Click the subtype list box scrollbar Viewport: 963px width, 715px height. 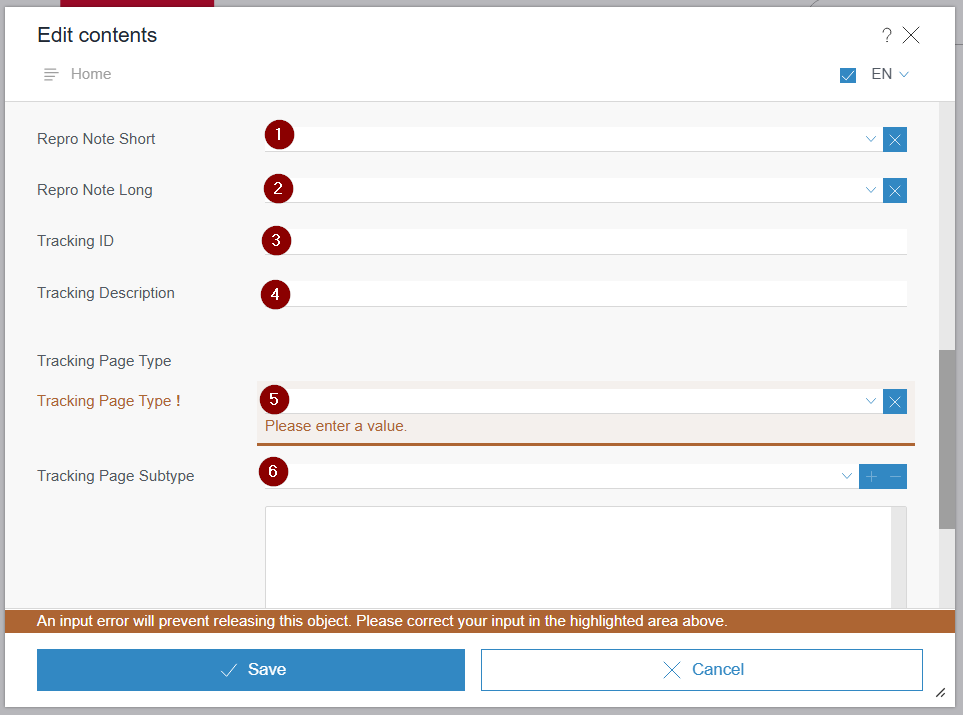(x=899, y=557)
